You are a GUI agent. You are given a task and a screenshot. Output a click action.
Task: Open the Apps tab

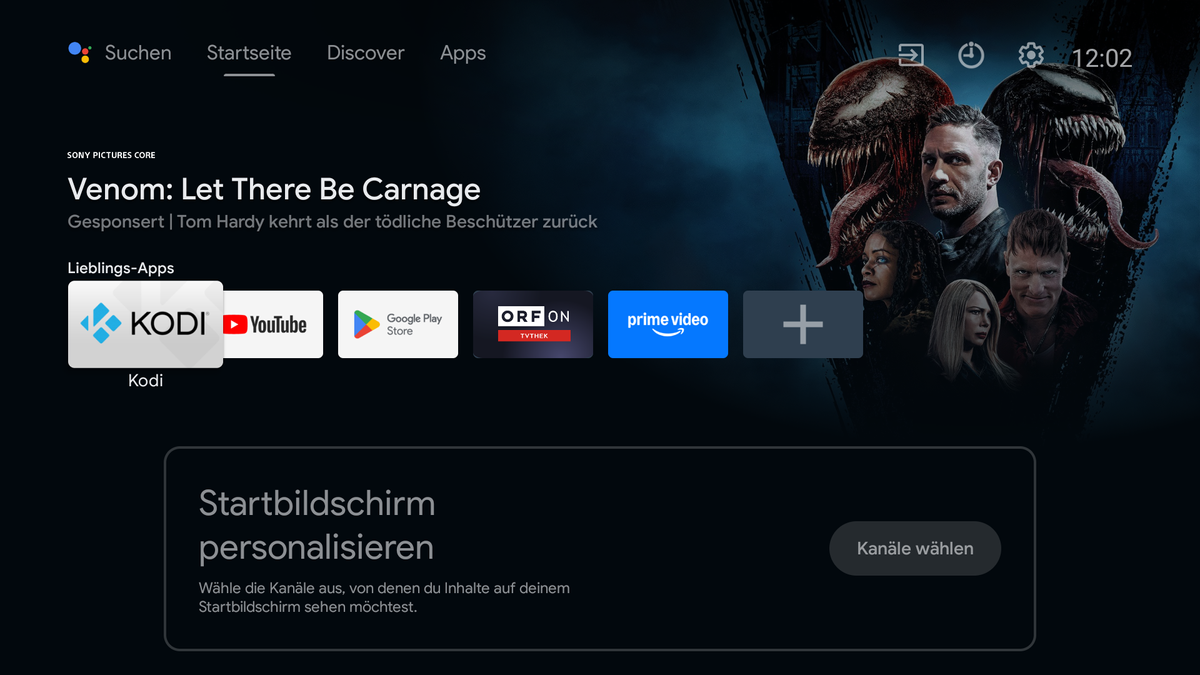coord(462,53)
